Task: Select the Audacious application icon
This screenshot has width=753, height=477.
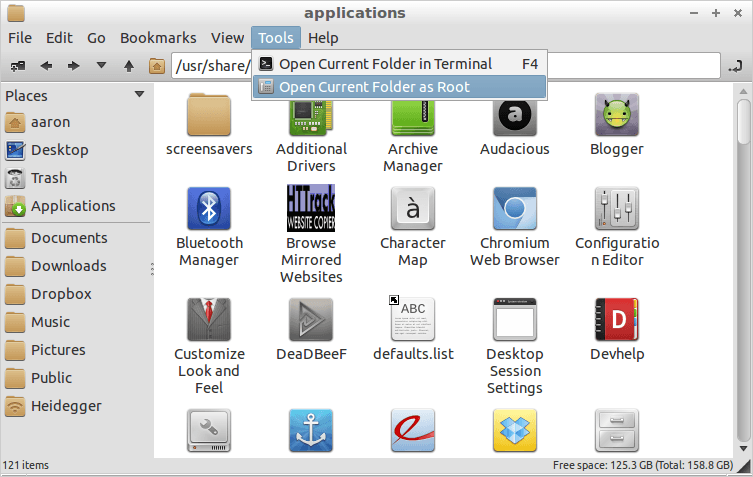Action: 515,118
